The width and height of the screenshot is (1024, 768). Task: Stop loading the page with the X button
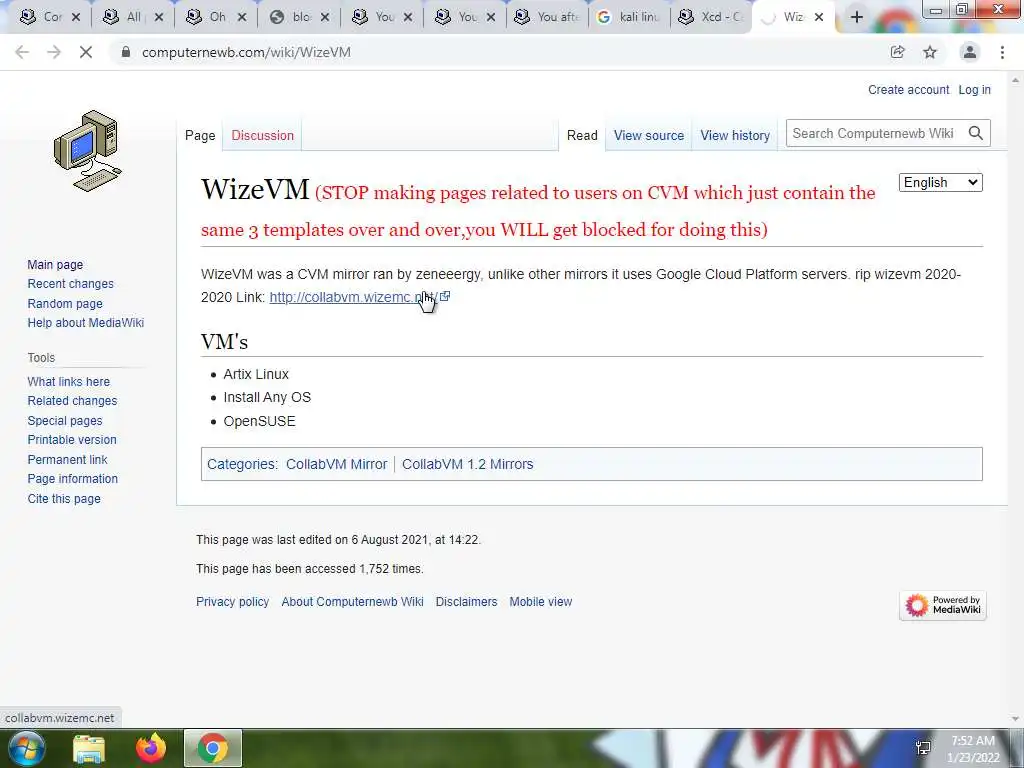pos(86,52)
